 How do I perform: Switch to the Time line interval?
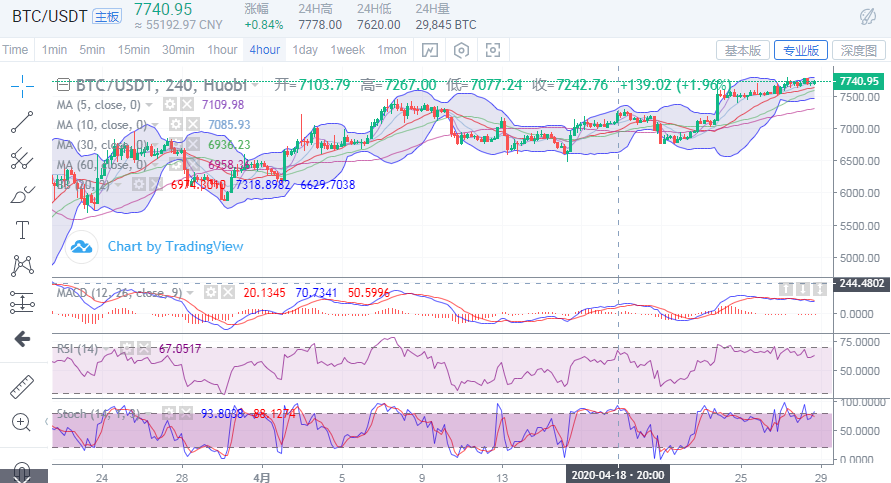[15, 50]
